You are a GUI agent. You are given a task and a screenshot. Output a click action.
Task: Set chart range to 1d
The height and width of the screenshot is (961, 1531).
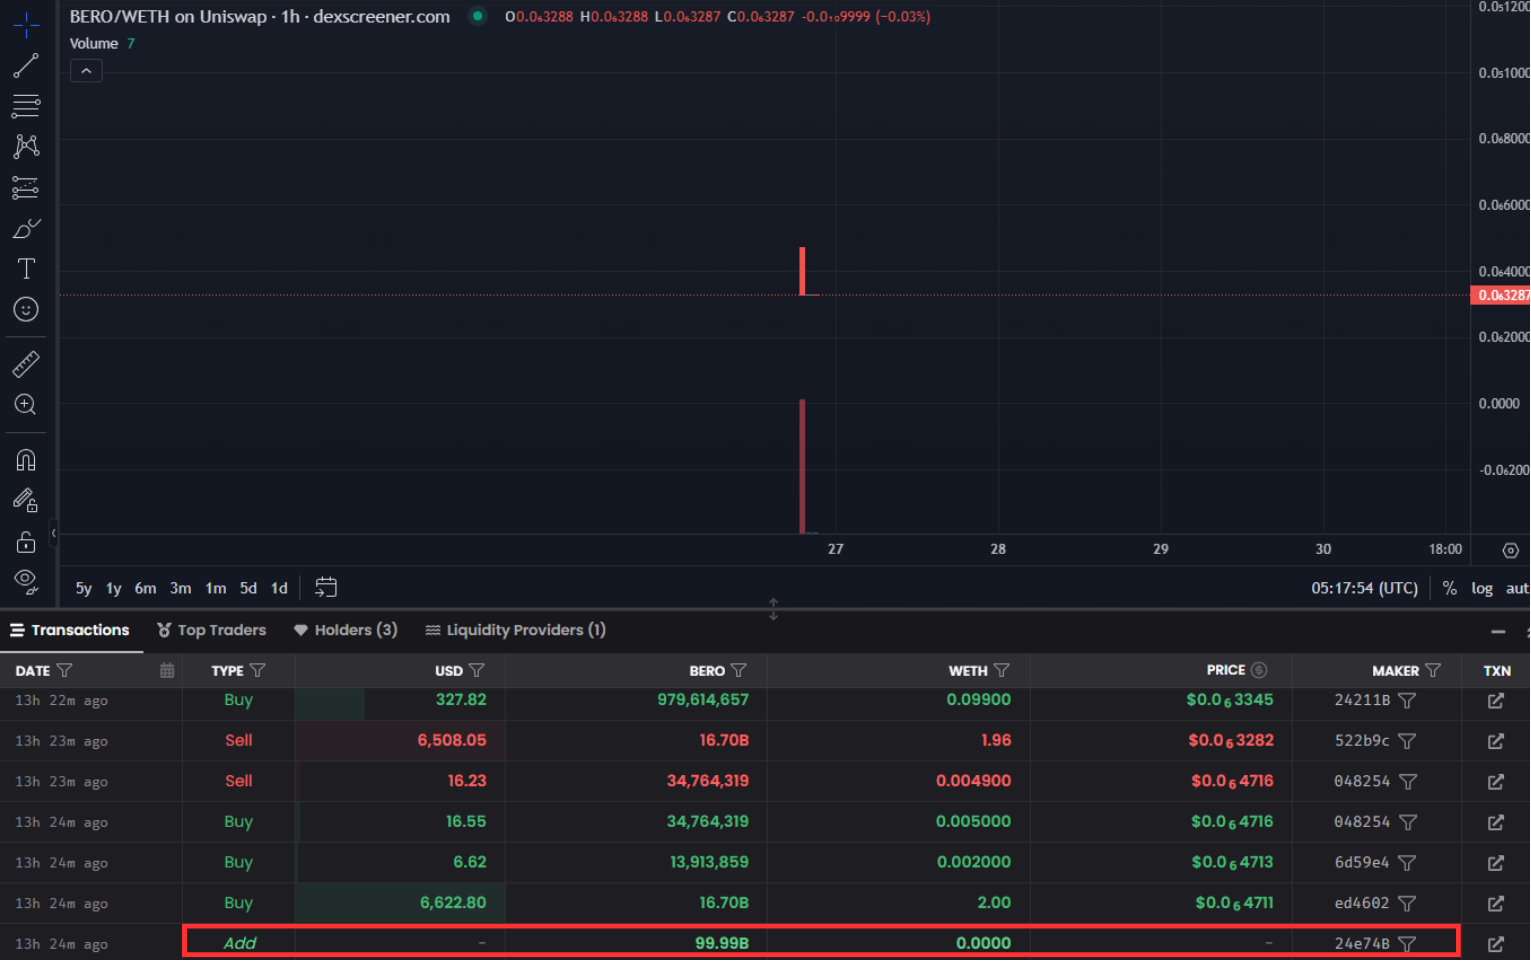(x=280, y=588)
